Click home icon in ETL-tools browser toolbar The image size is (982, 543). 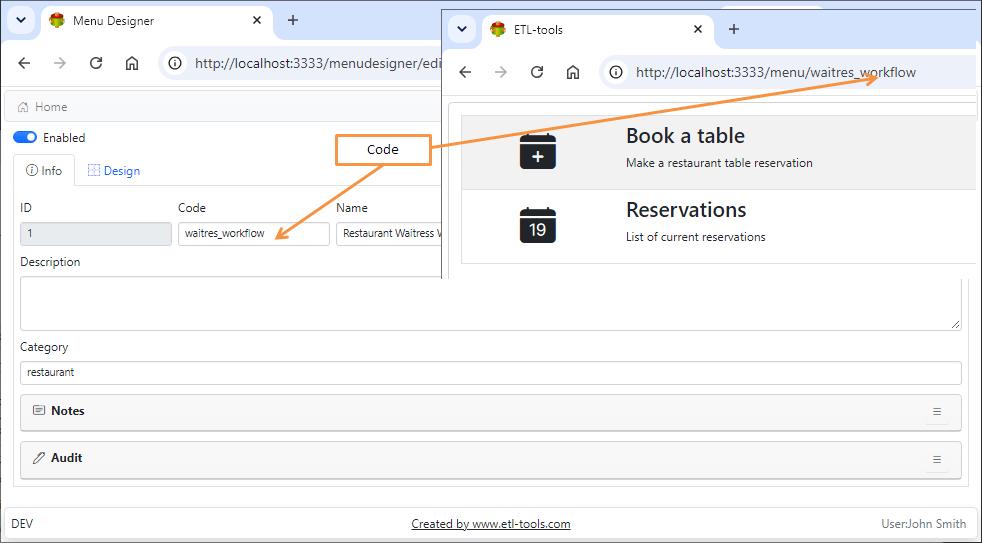point(572,72)
